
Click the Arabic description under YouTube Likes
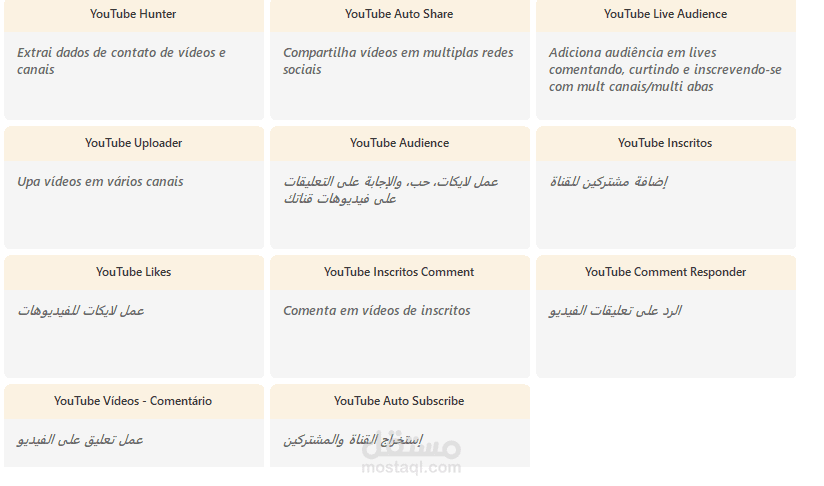(x=80, y=311)
